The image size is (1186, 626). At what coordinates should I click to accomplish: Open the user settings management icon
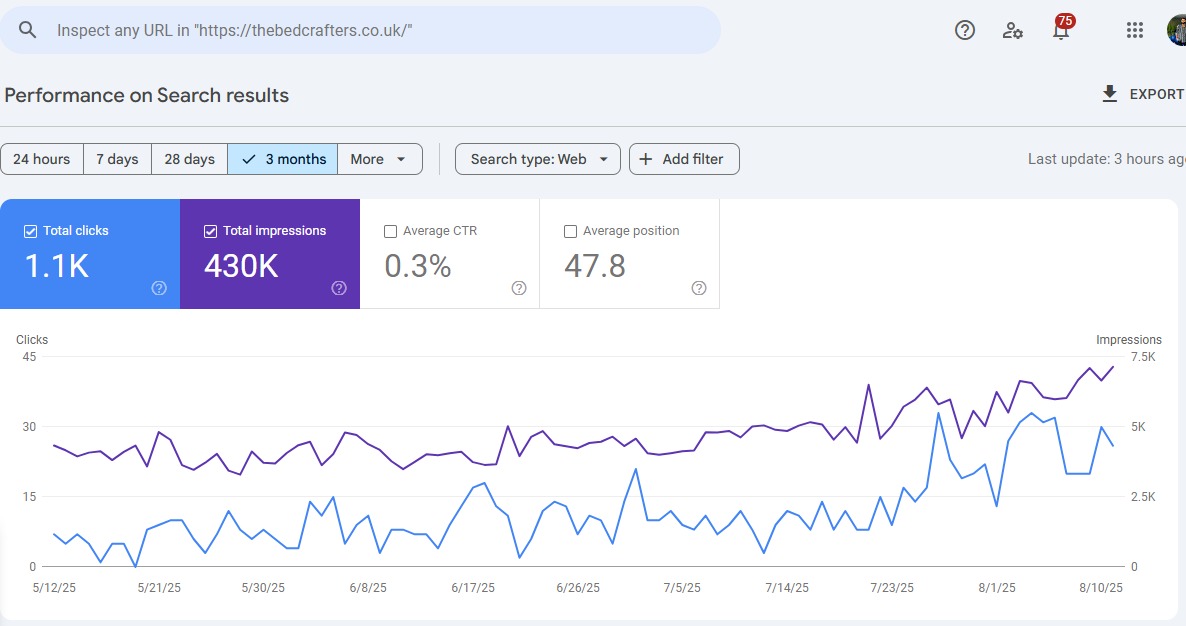point(1012,31)
